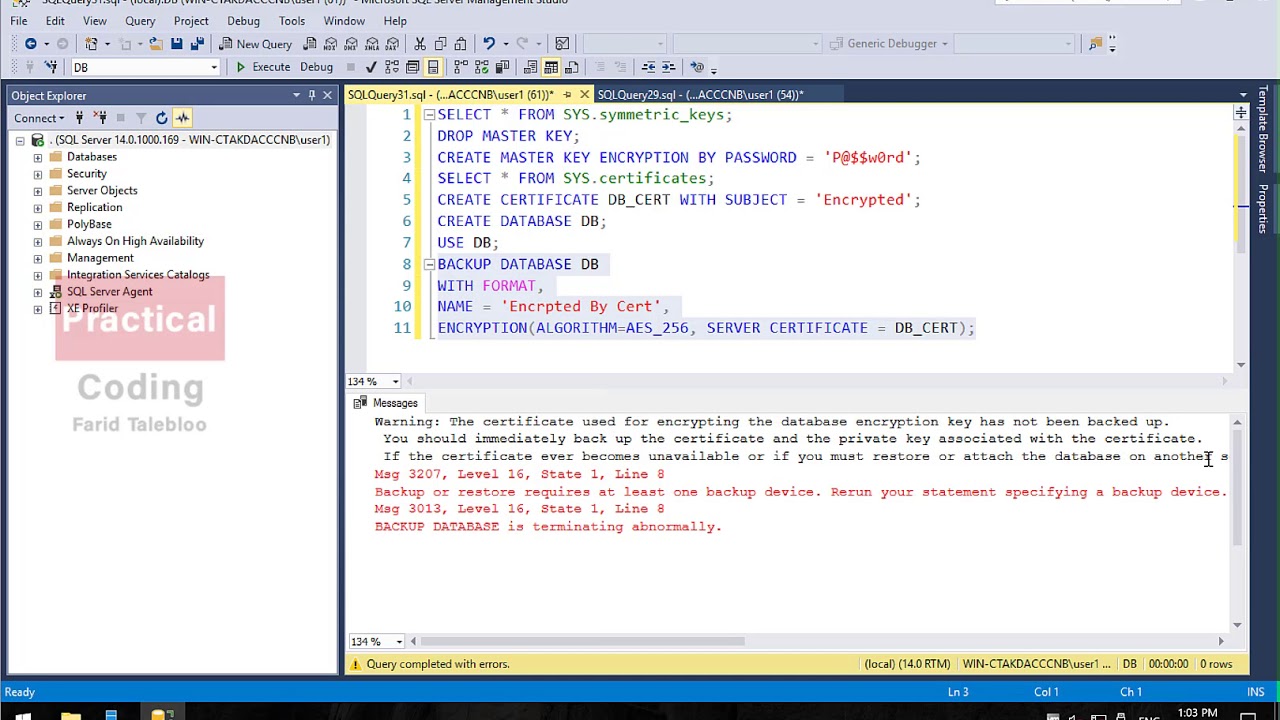The image size is (1280, 720).
Task: Run the query with Execute
Action: click(x=262, y=67)
